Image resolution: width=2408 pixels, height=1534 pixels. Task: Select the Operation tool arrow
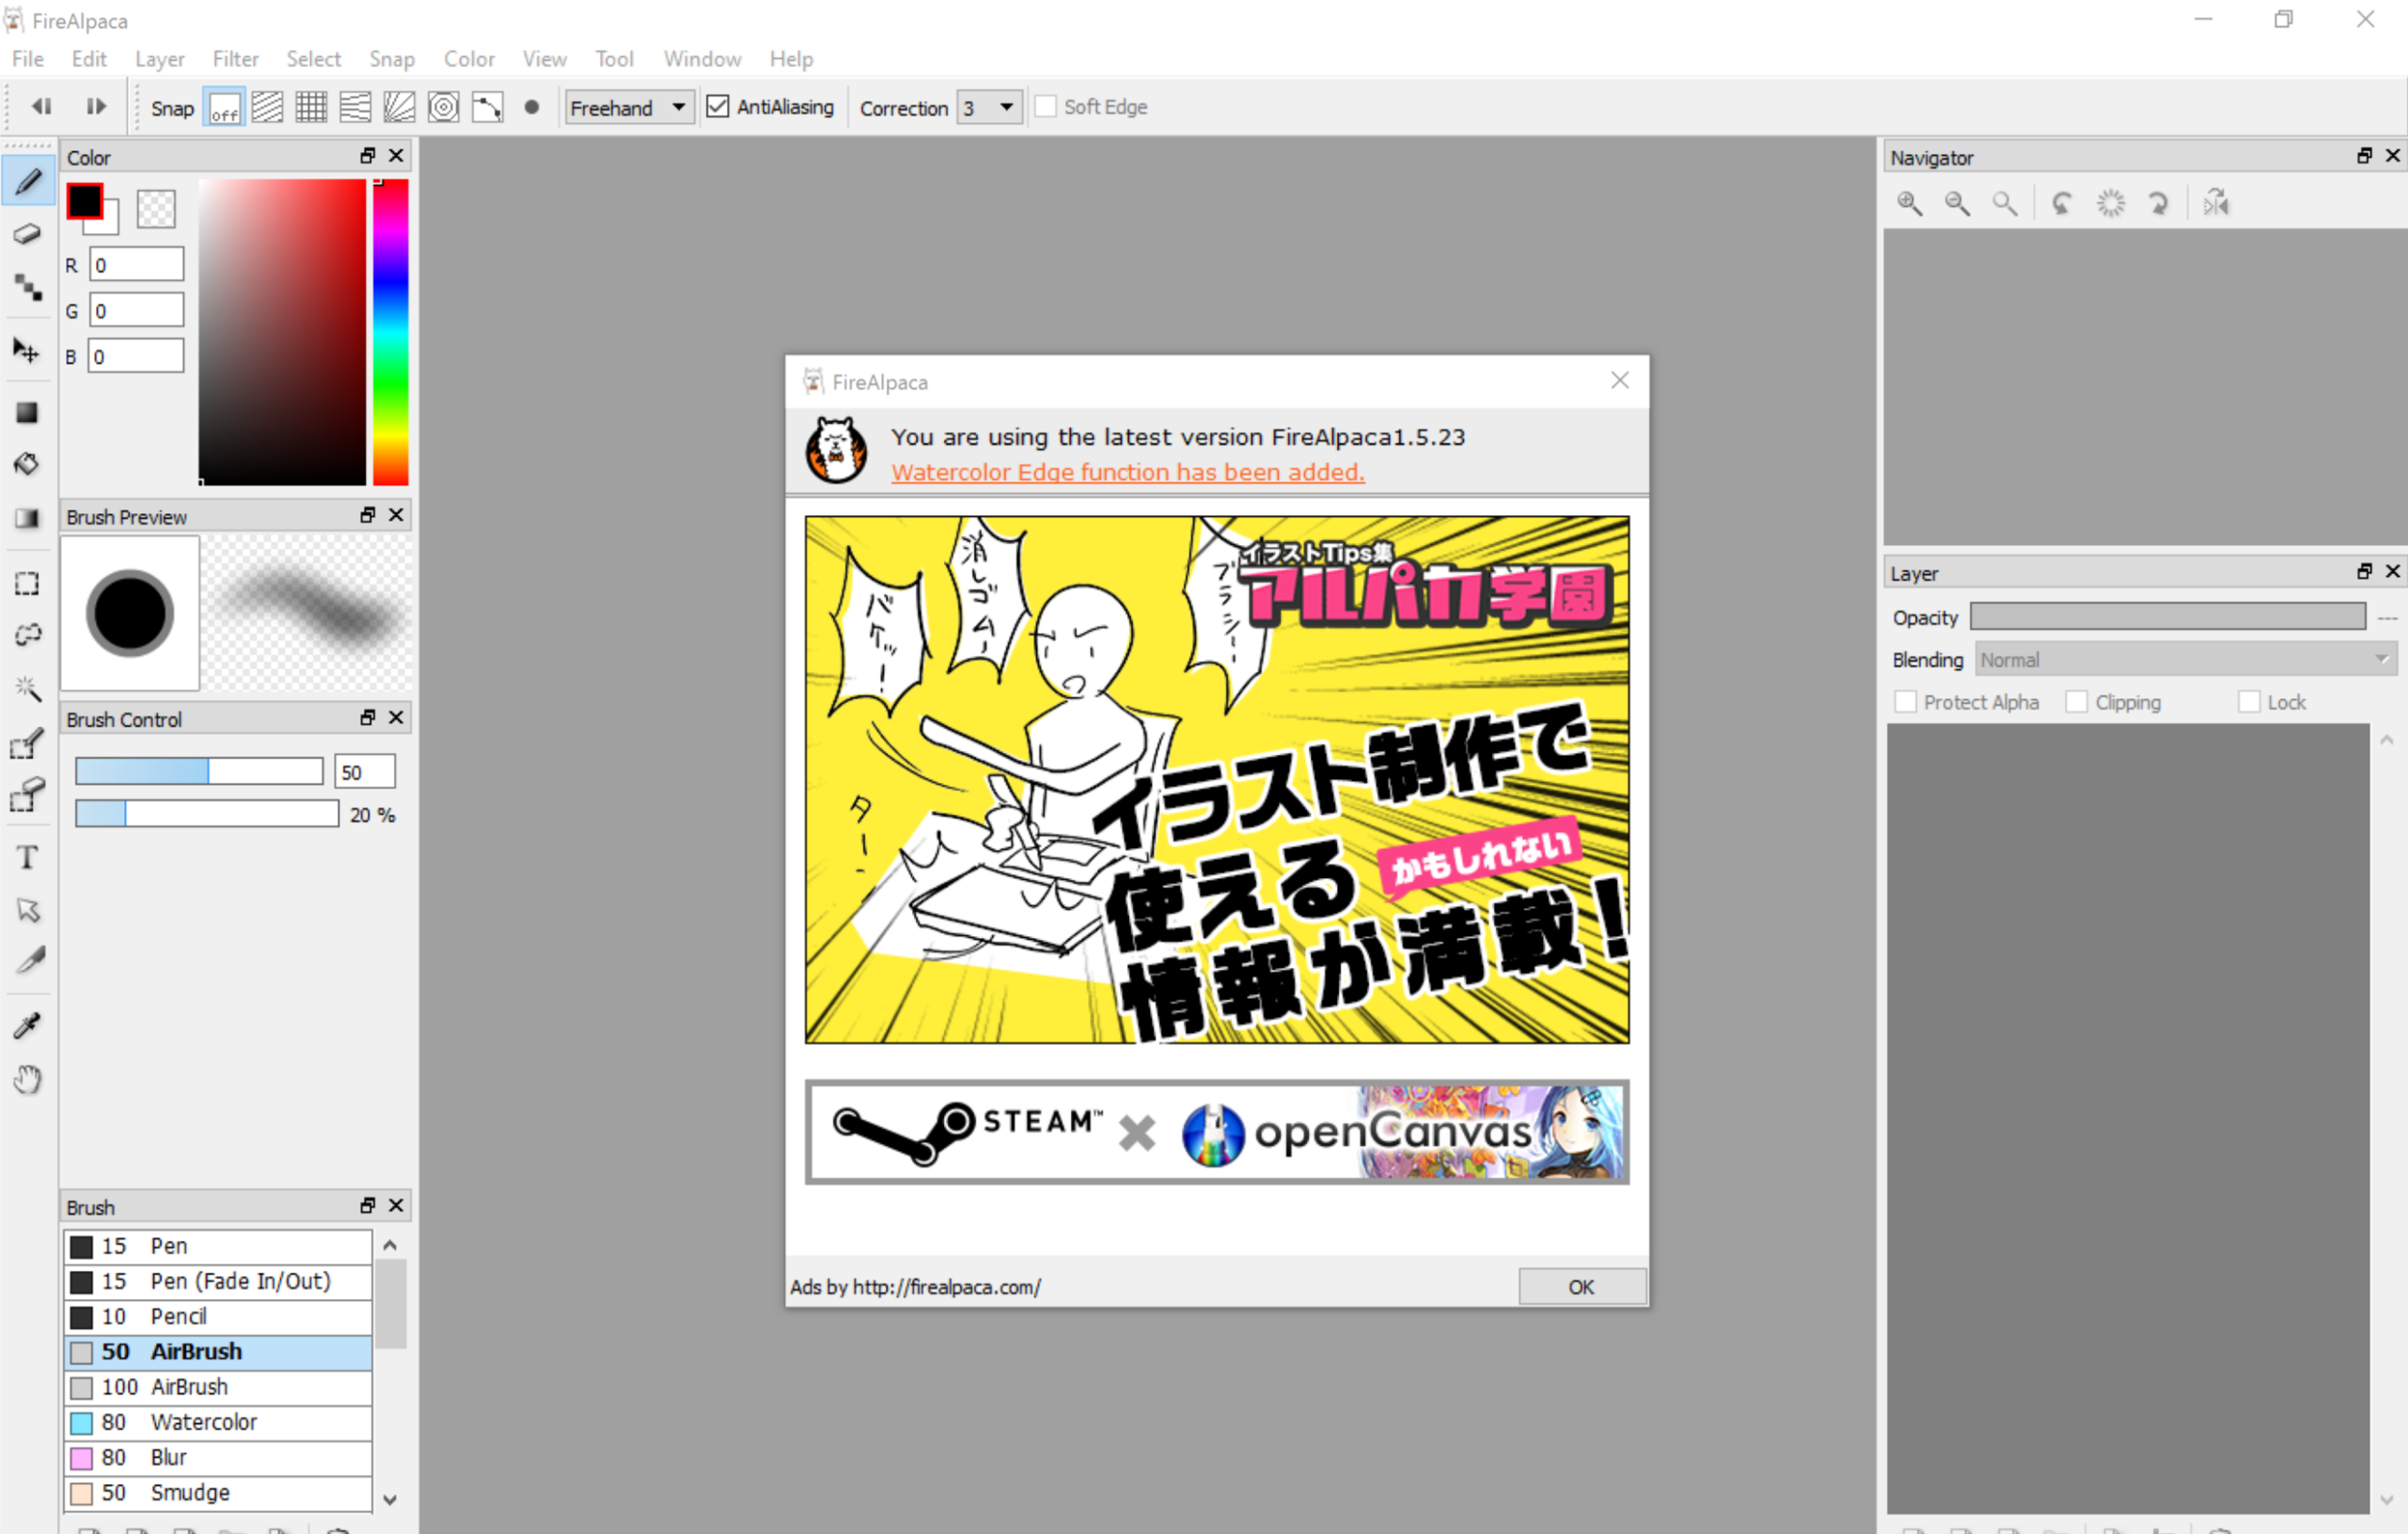coord(28,910)
